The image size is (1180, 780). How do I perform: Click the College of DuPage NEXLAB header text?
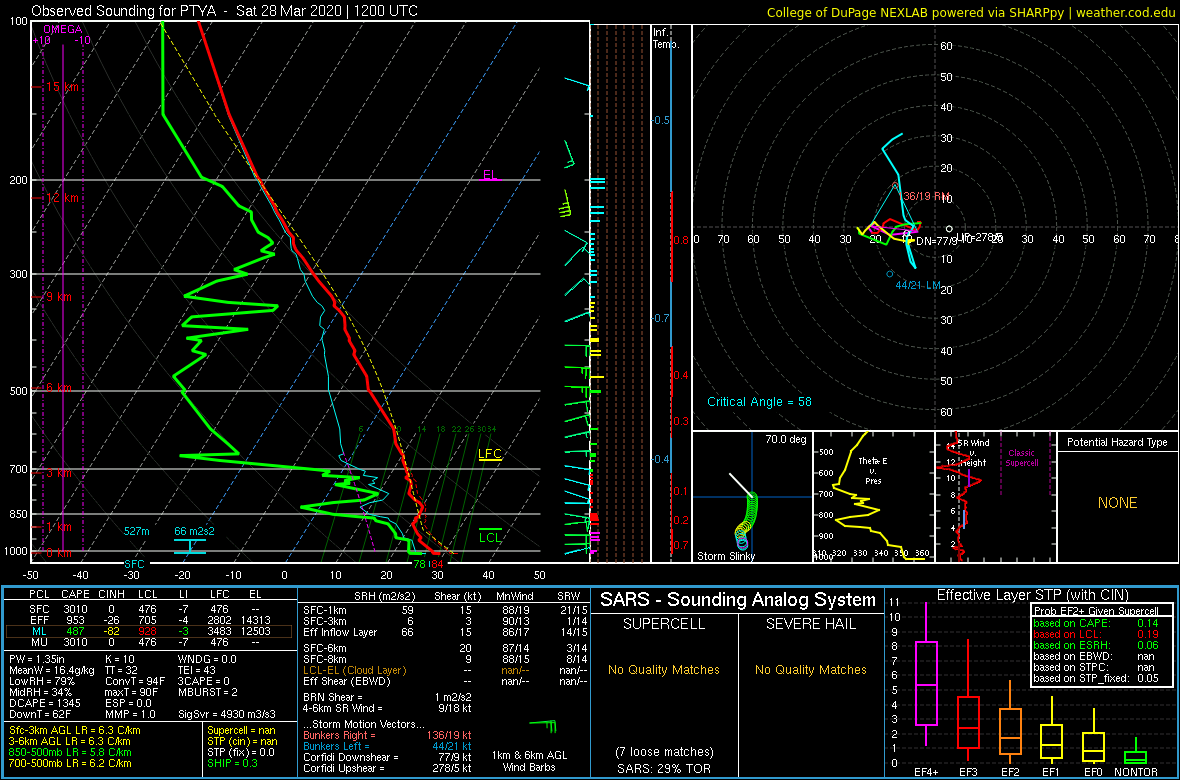tap(970, 12)
